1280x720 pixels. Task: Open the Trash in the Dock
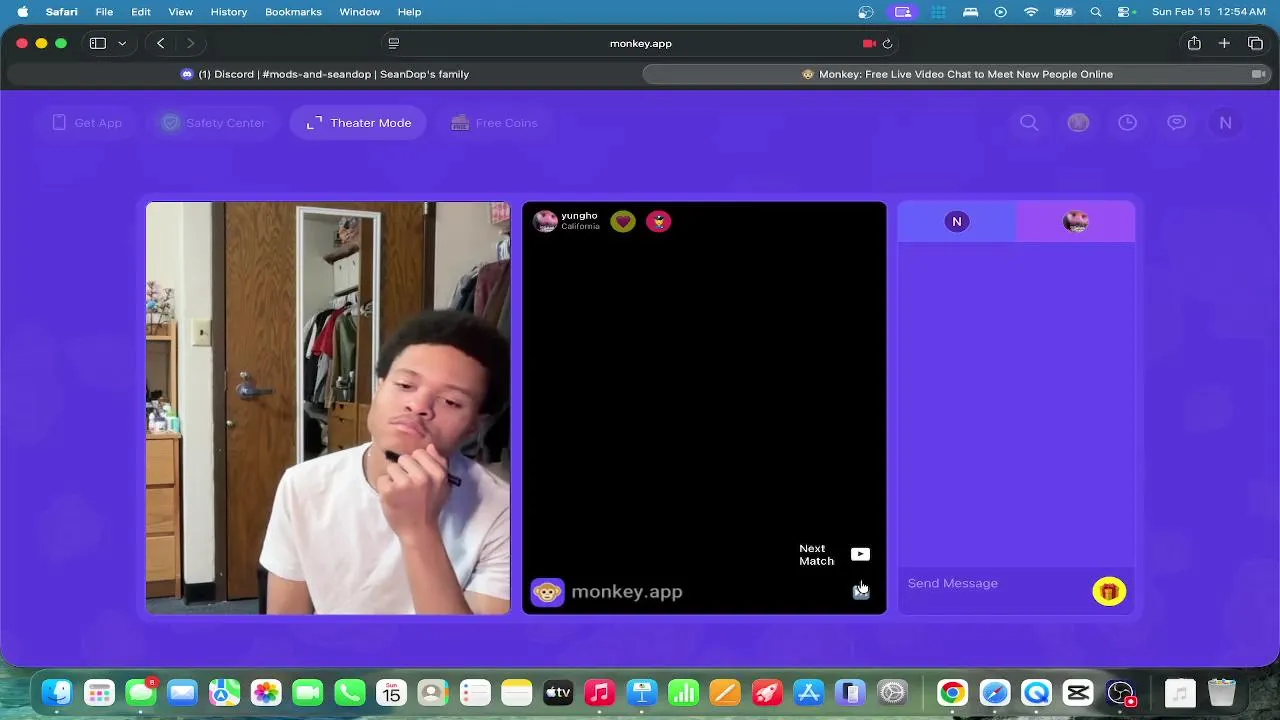(1222, 692)
